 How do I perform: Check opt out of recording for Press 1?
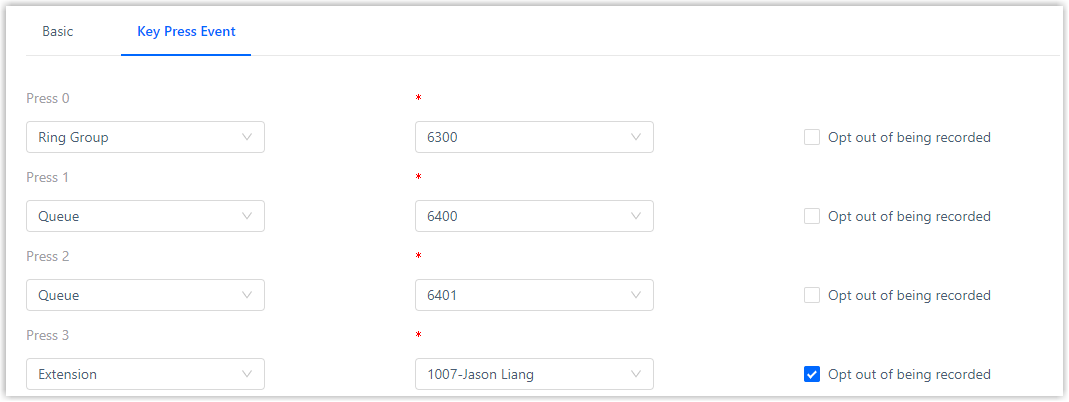[x=812, y=216]
